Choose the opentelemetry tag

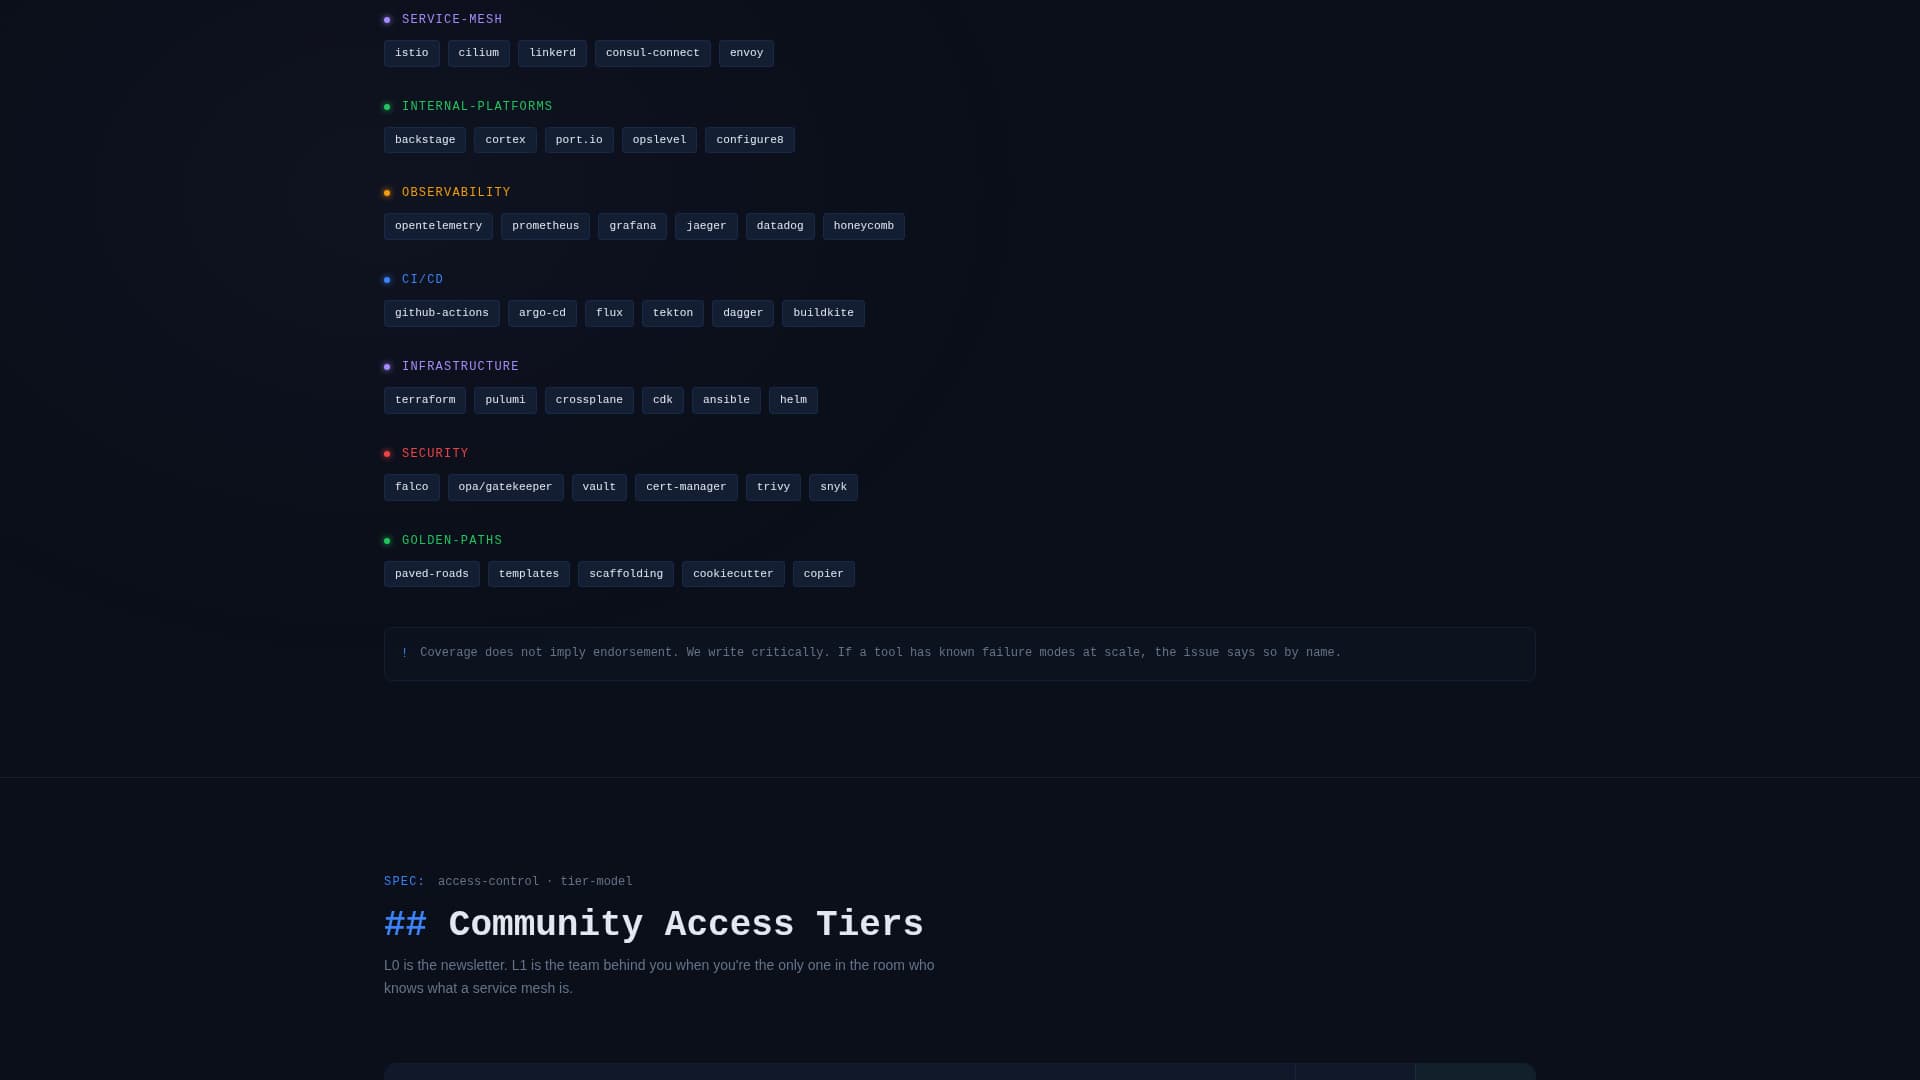pos(438,226)
